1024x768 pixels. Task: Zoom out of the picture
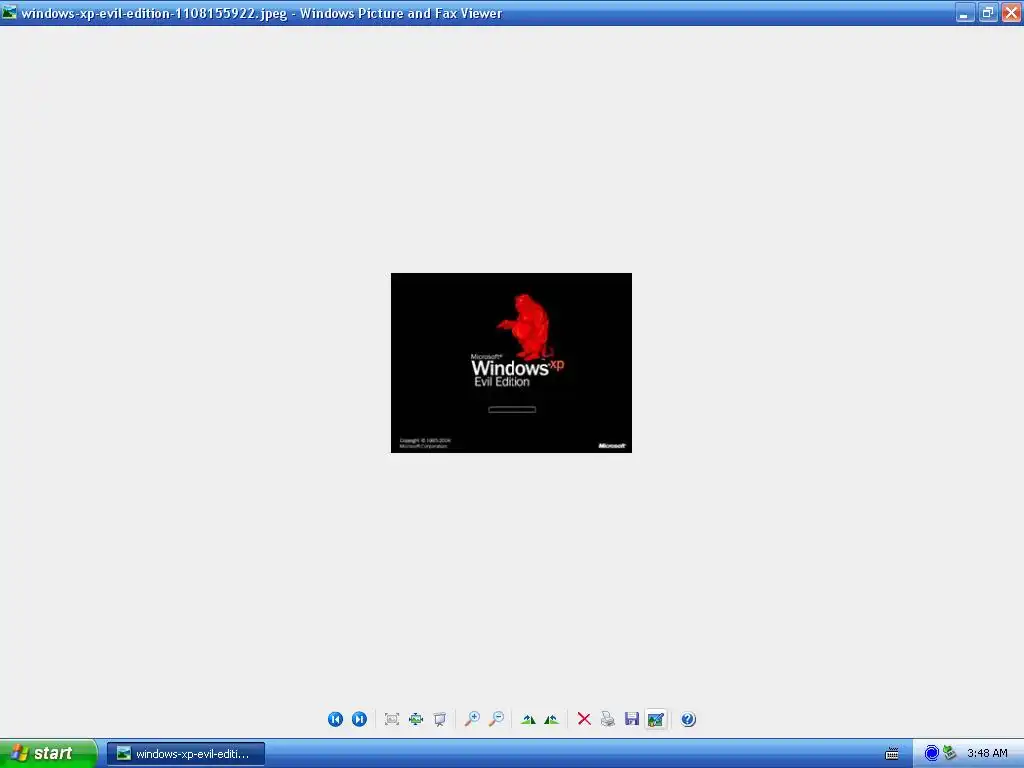(496, 719)
